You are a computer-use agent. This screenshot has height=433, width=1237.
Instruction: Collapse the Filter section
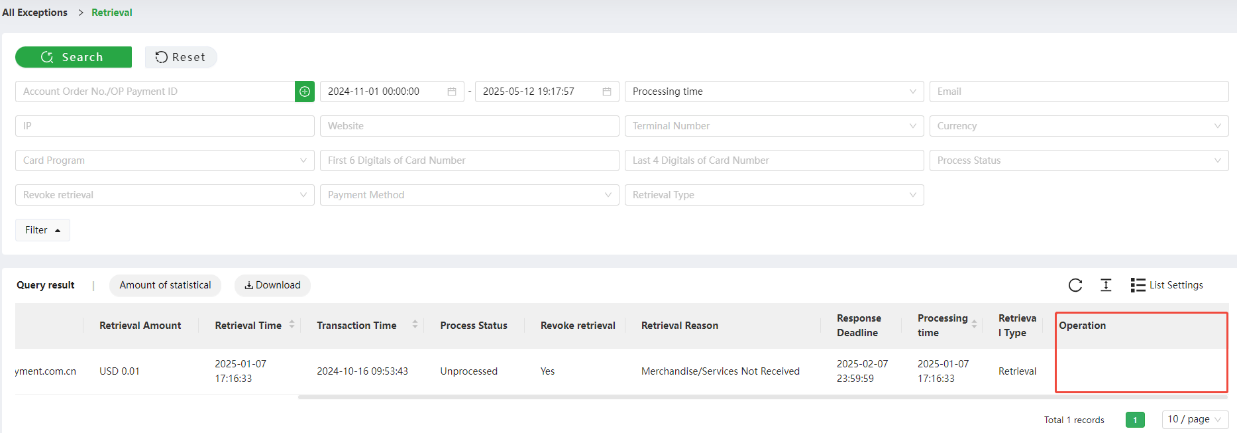point(42,230)
